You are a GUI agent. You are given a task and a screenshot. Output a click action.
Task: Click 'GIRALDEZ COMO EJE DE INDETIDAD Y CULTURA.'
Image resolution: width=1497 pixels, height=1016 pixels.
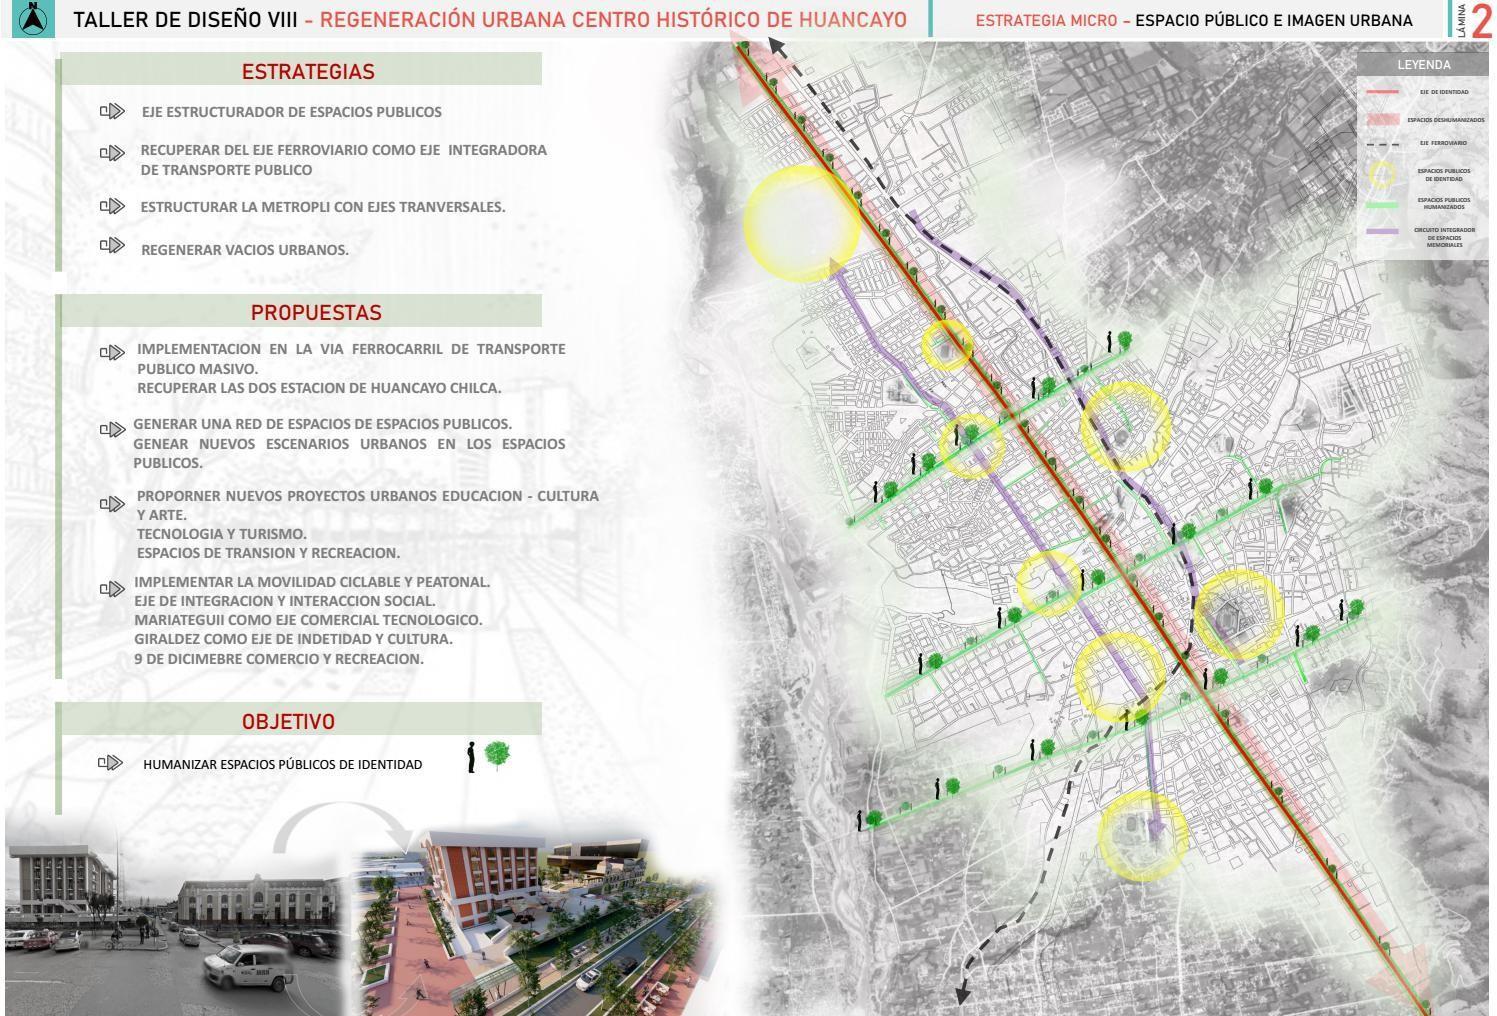coord(293,639)
